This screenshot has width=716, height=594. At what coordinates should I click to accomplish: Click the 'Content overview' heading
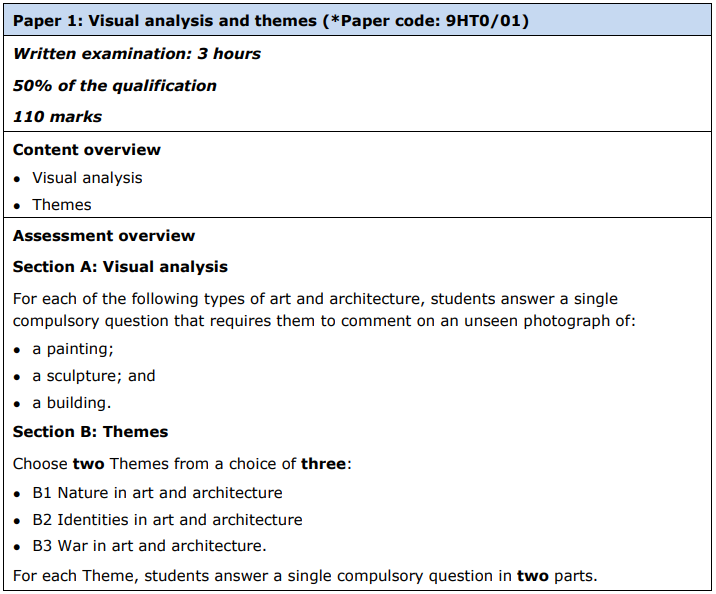click(x=87, y=149)
